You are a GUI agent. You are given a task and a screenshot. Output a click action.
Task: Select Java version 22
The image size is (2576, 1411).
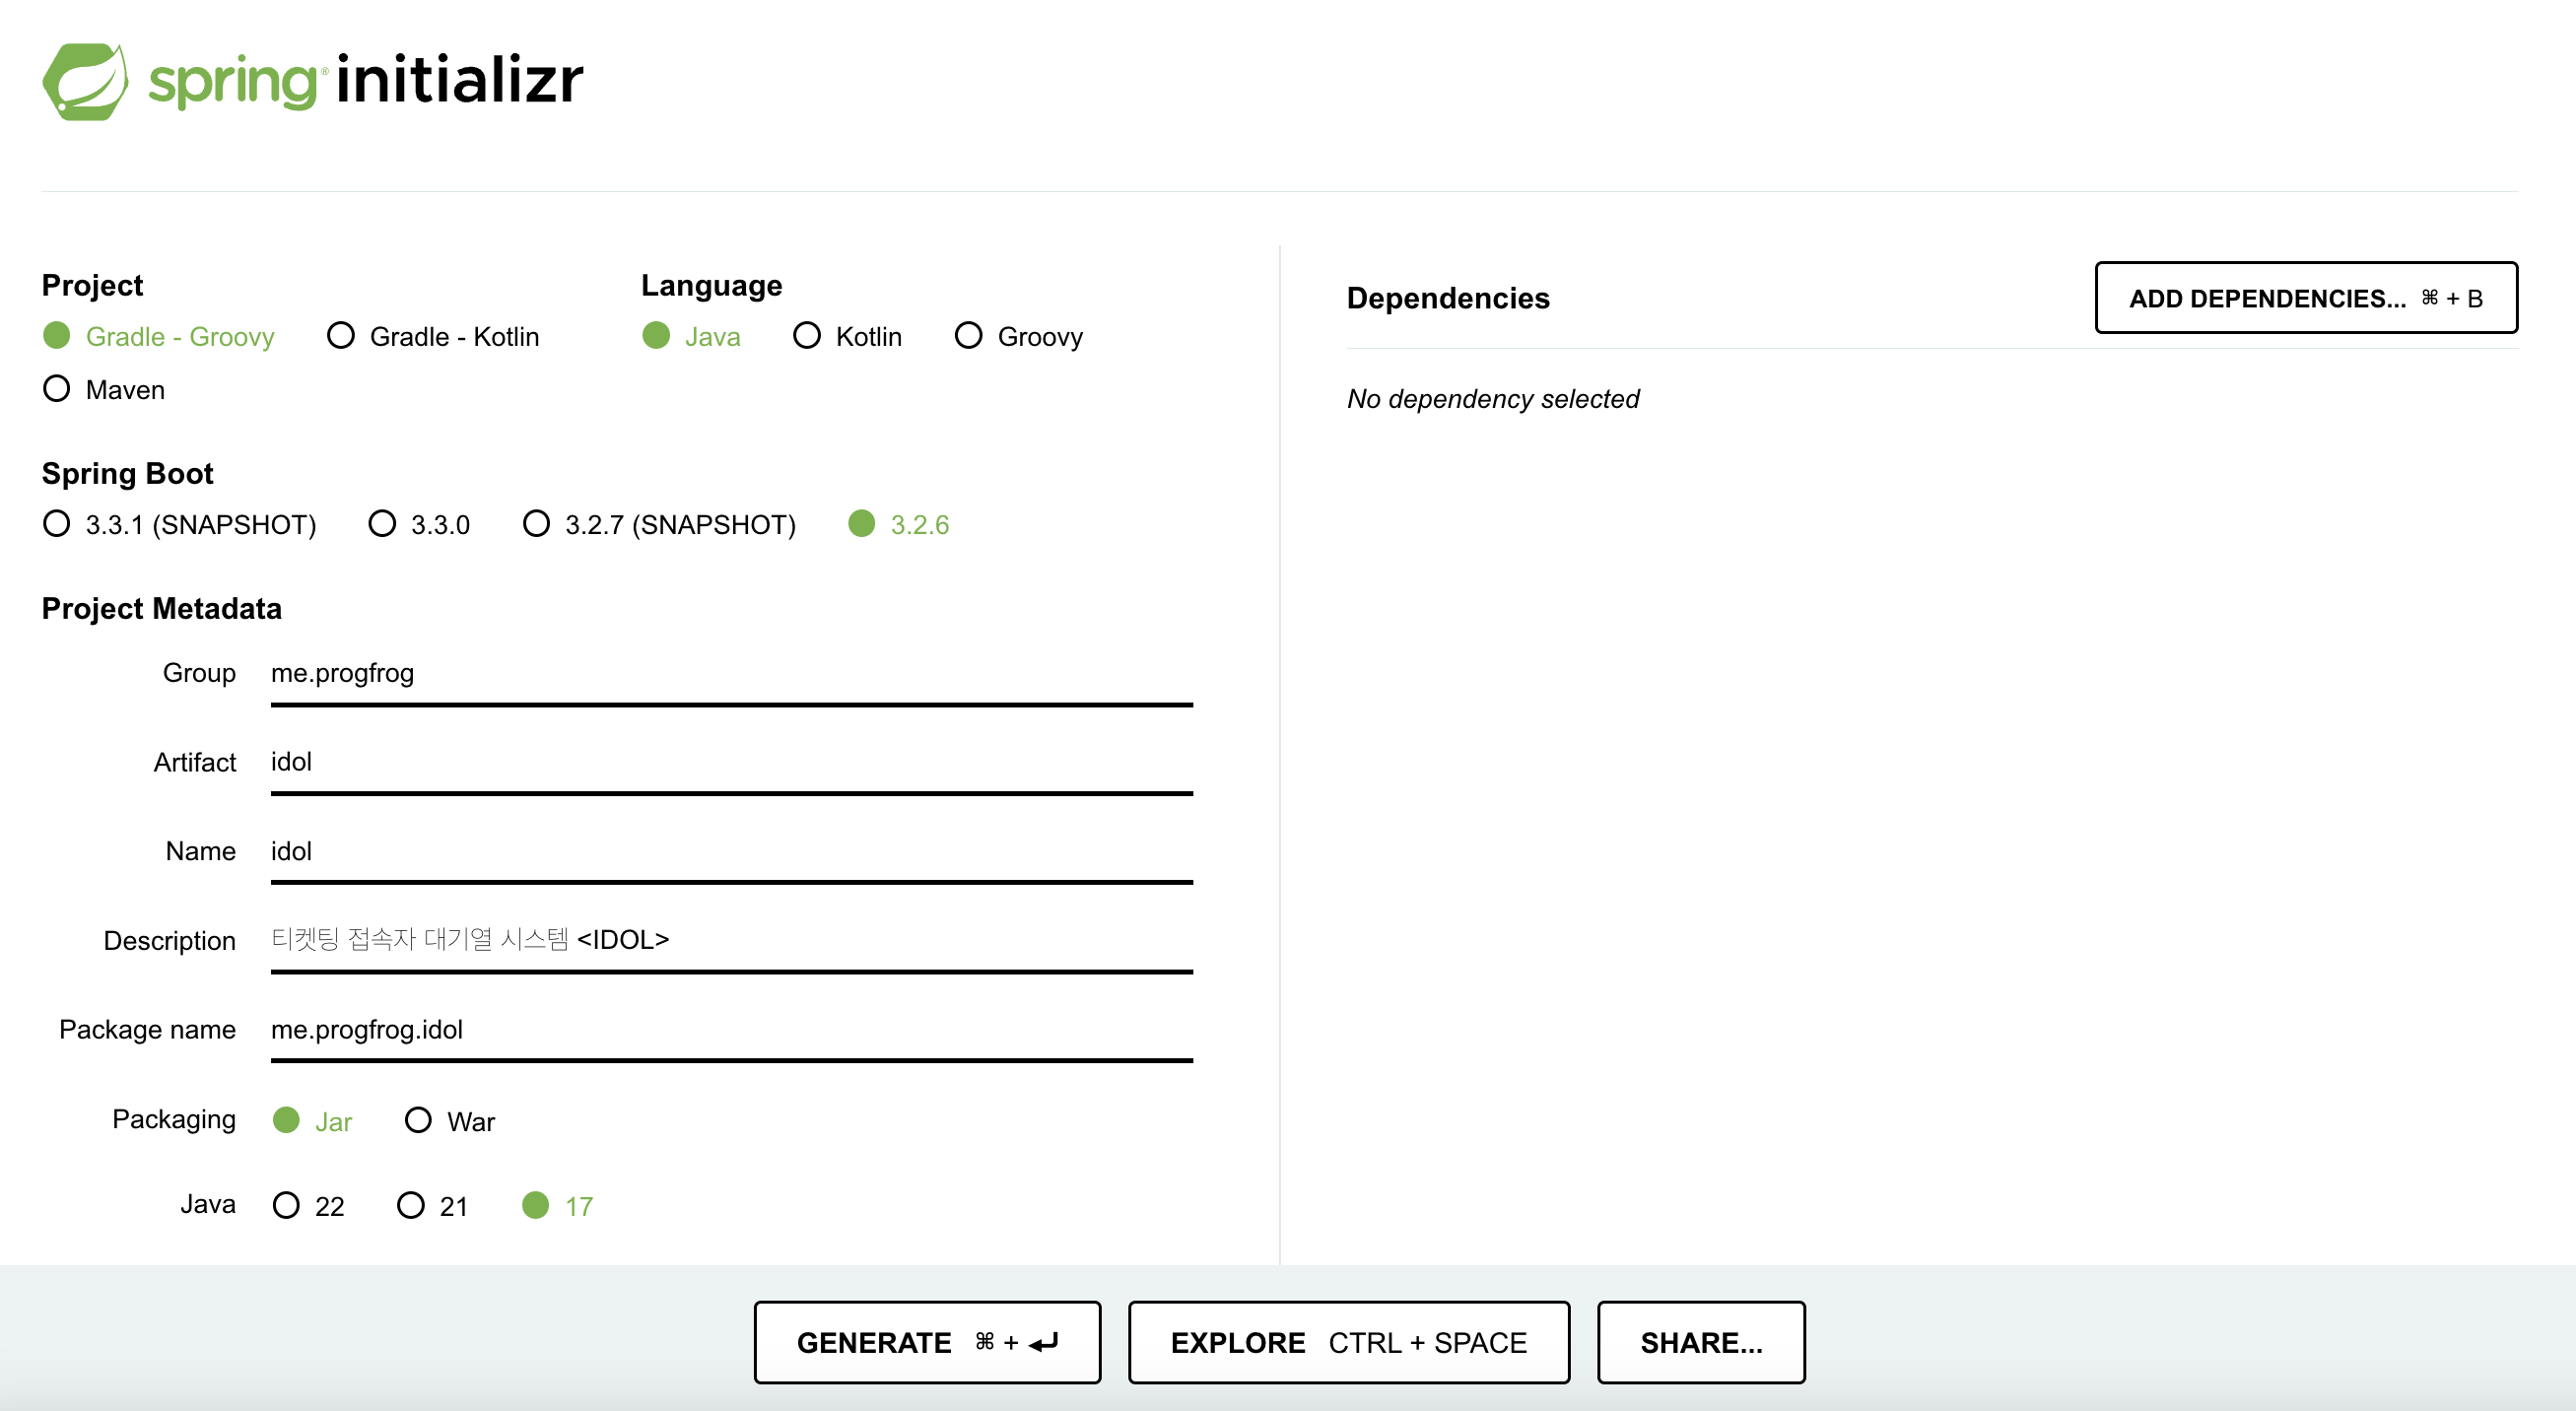pos(286,1205)
